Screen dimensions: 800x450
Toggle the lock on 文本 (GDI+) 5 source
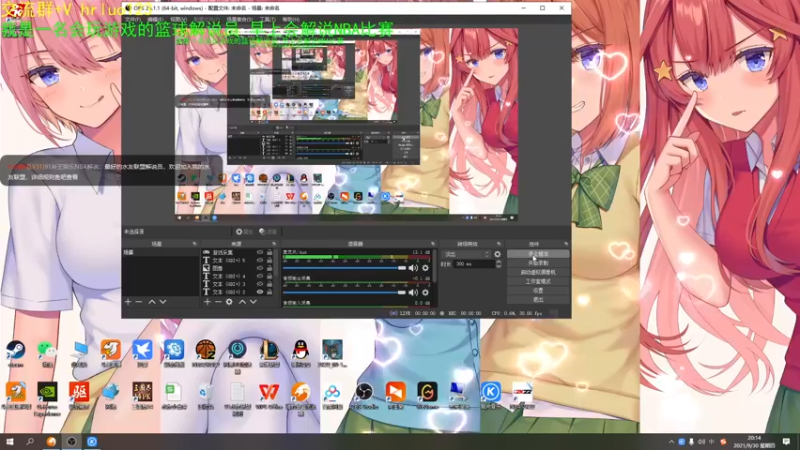[x=269, y=260]
